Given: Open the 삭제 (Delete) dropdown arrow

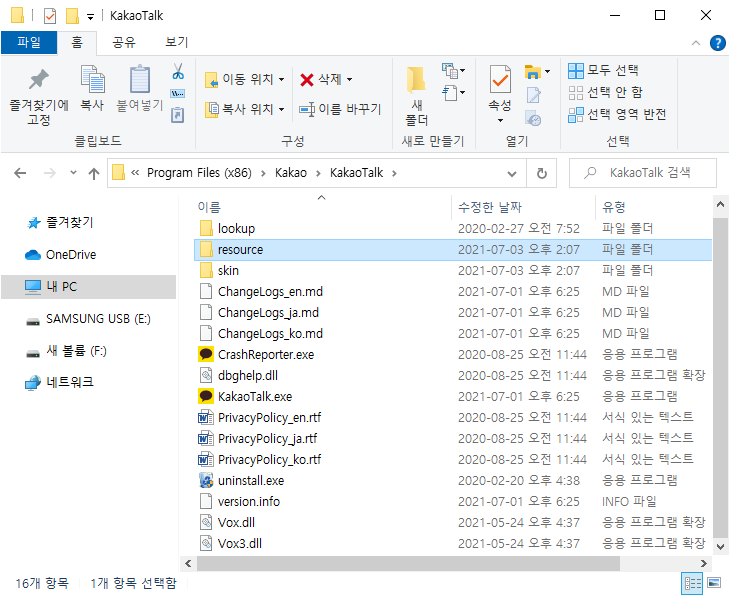Looking at the screenshot, I should (x=350, y=80).
